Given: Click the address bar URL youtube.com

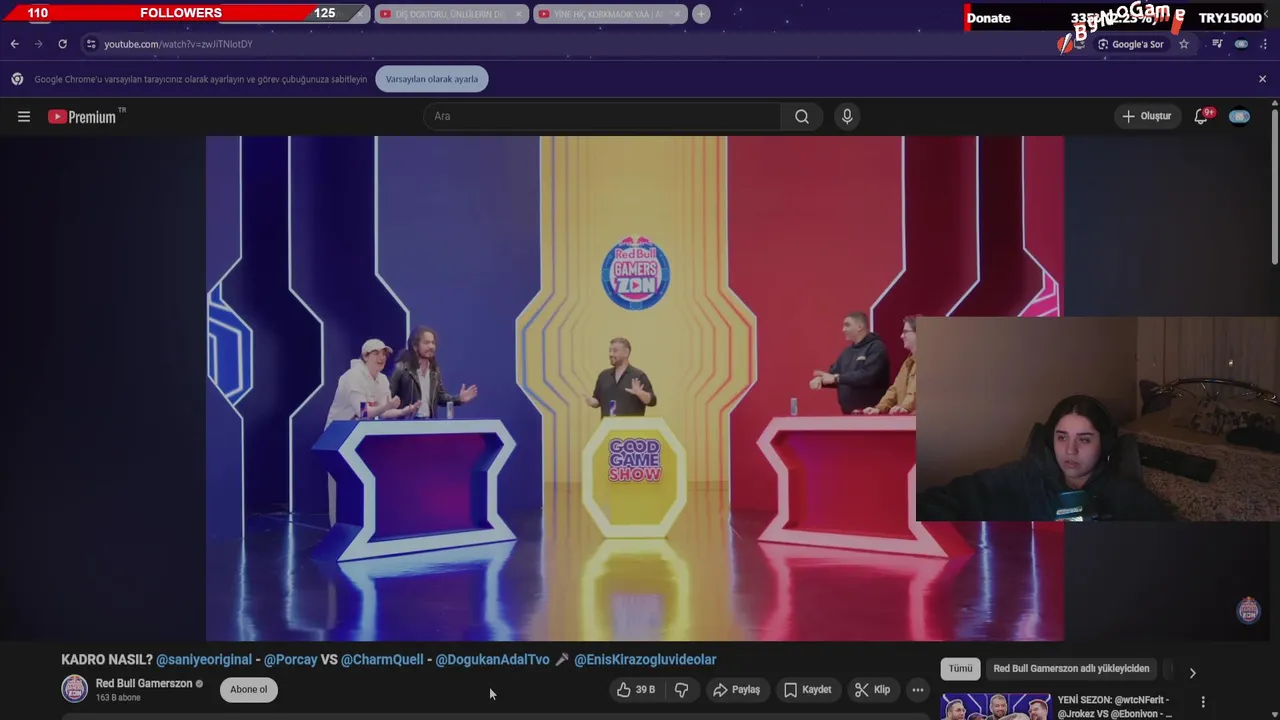Looking at the screenshot, I should (178, 44).
